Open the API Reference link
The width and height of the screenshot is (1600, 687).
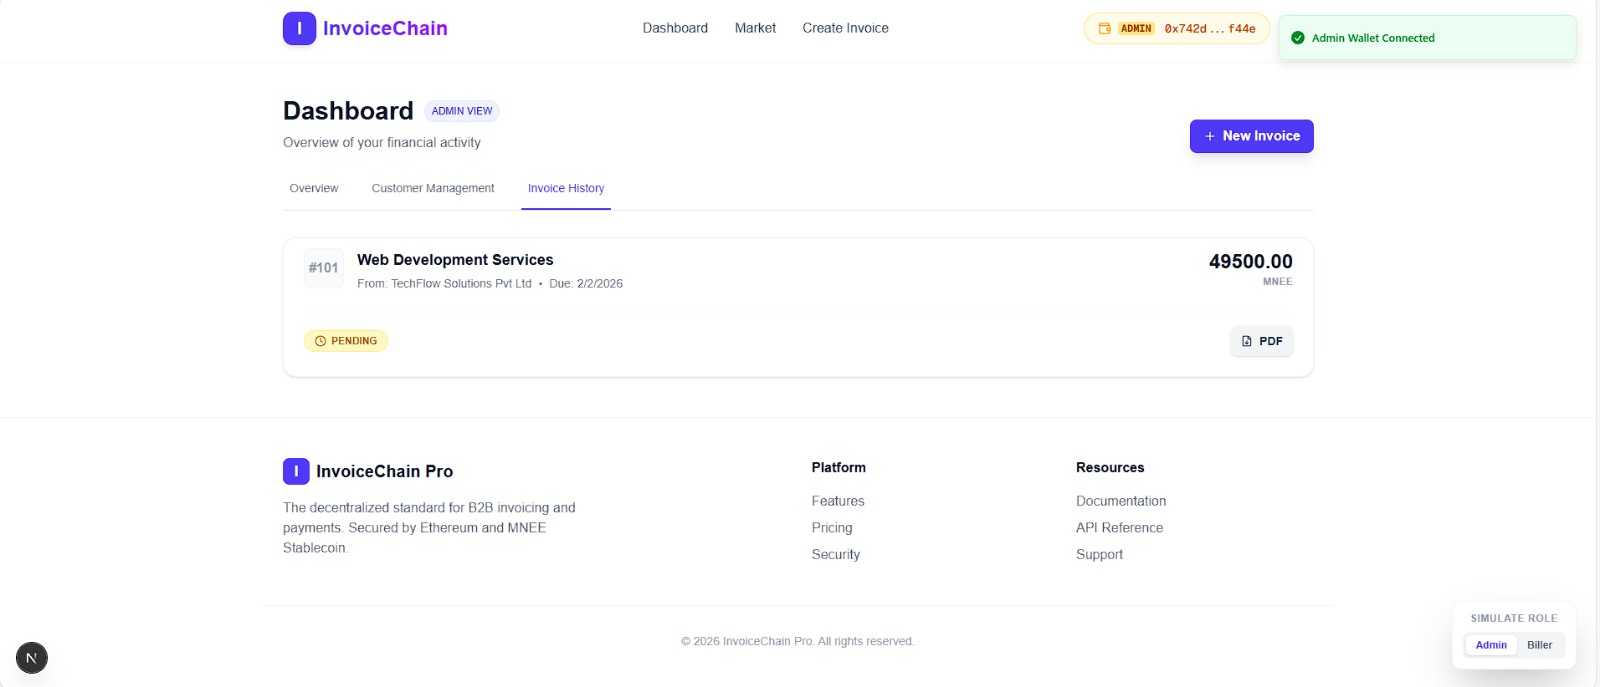[1119, 528]
